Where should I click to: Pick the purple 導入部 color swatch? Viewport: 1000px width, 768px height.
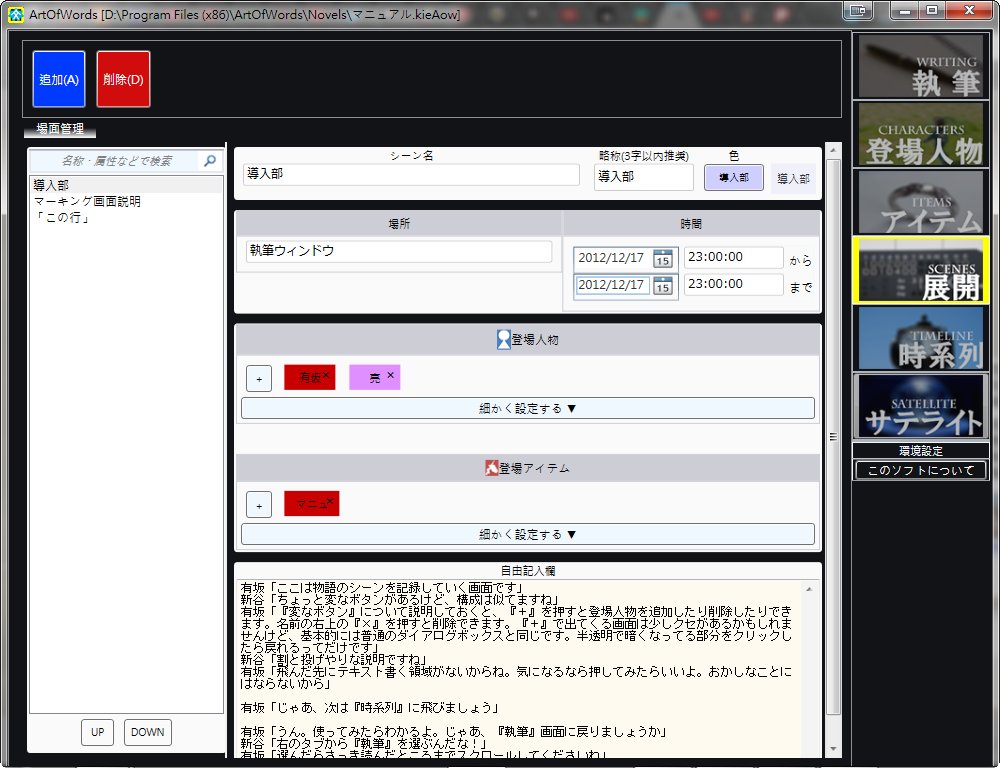733,177
